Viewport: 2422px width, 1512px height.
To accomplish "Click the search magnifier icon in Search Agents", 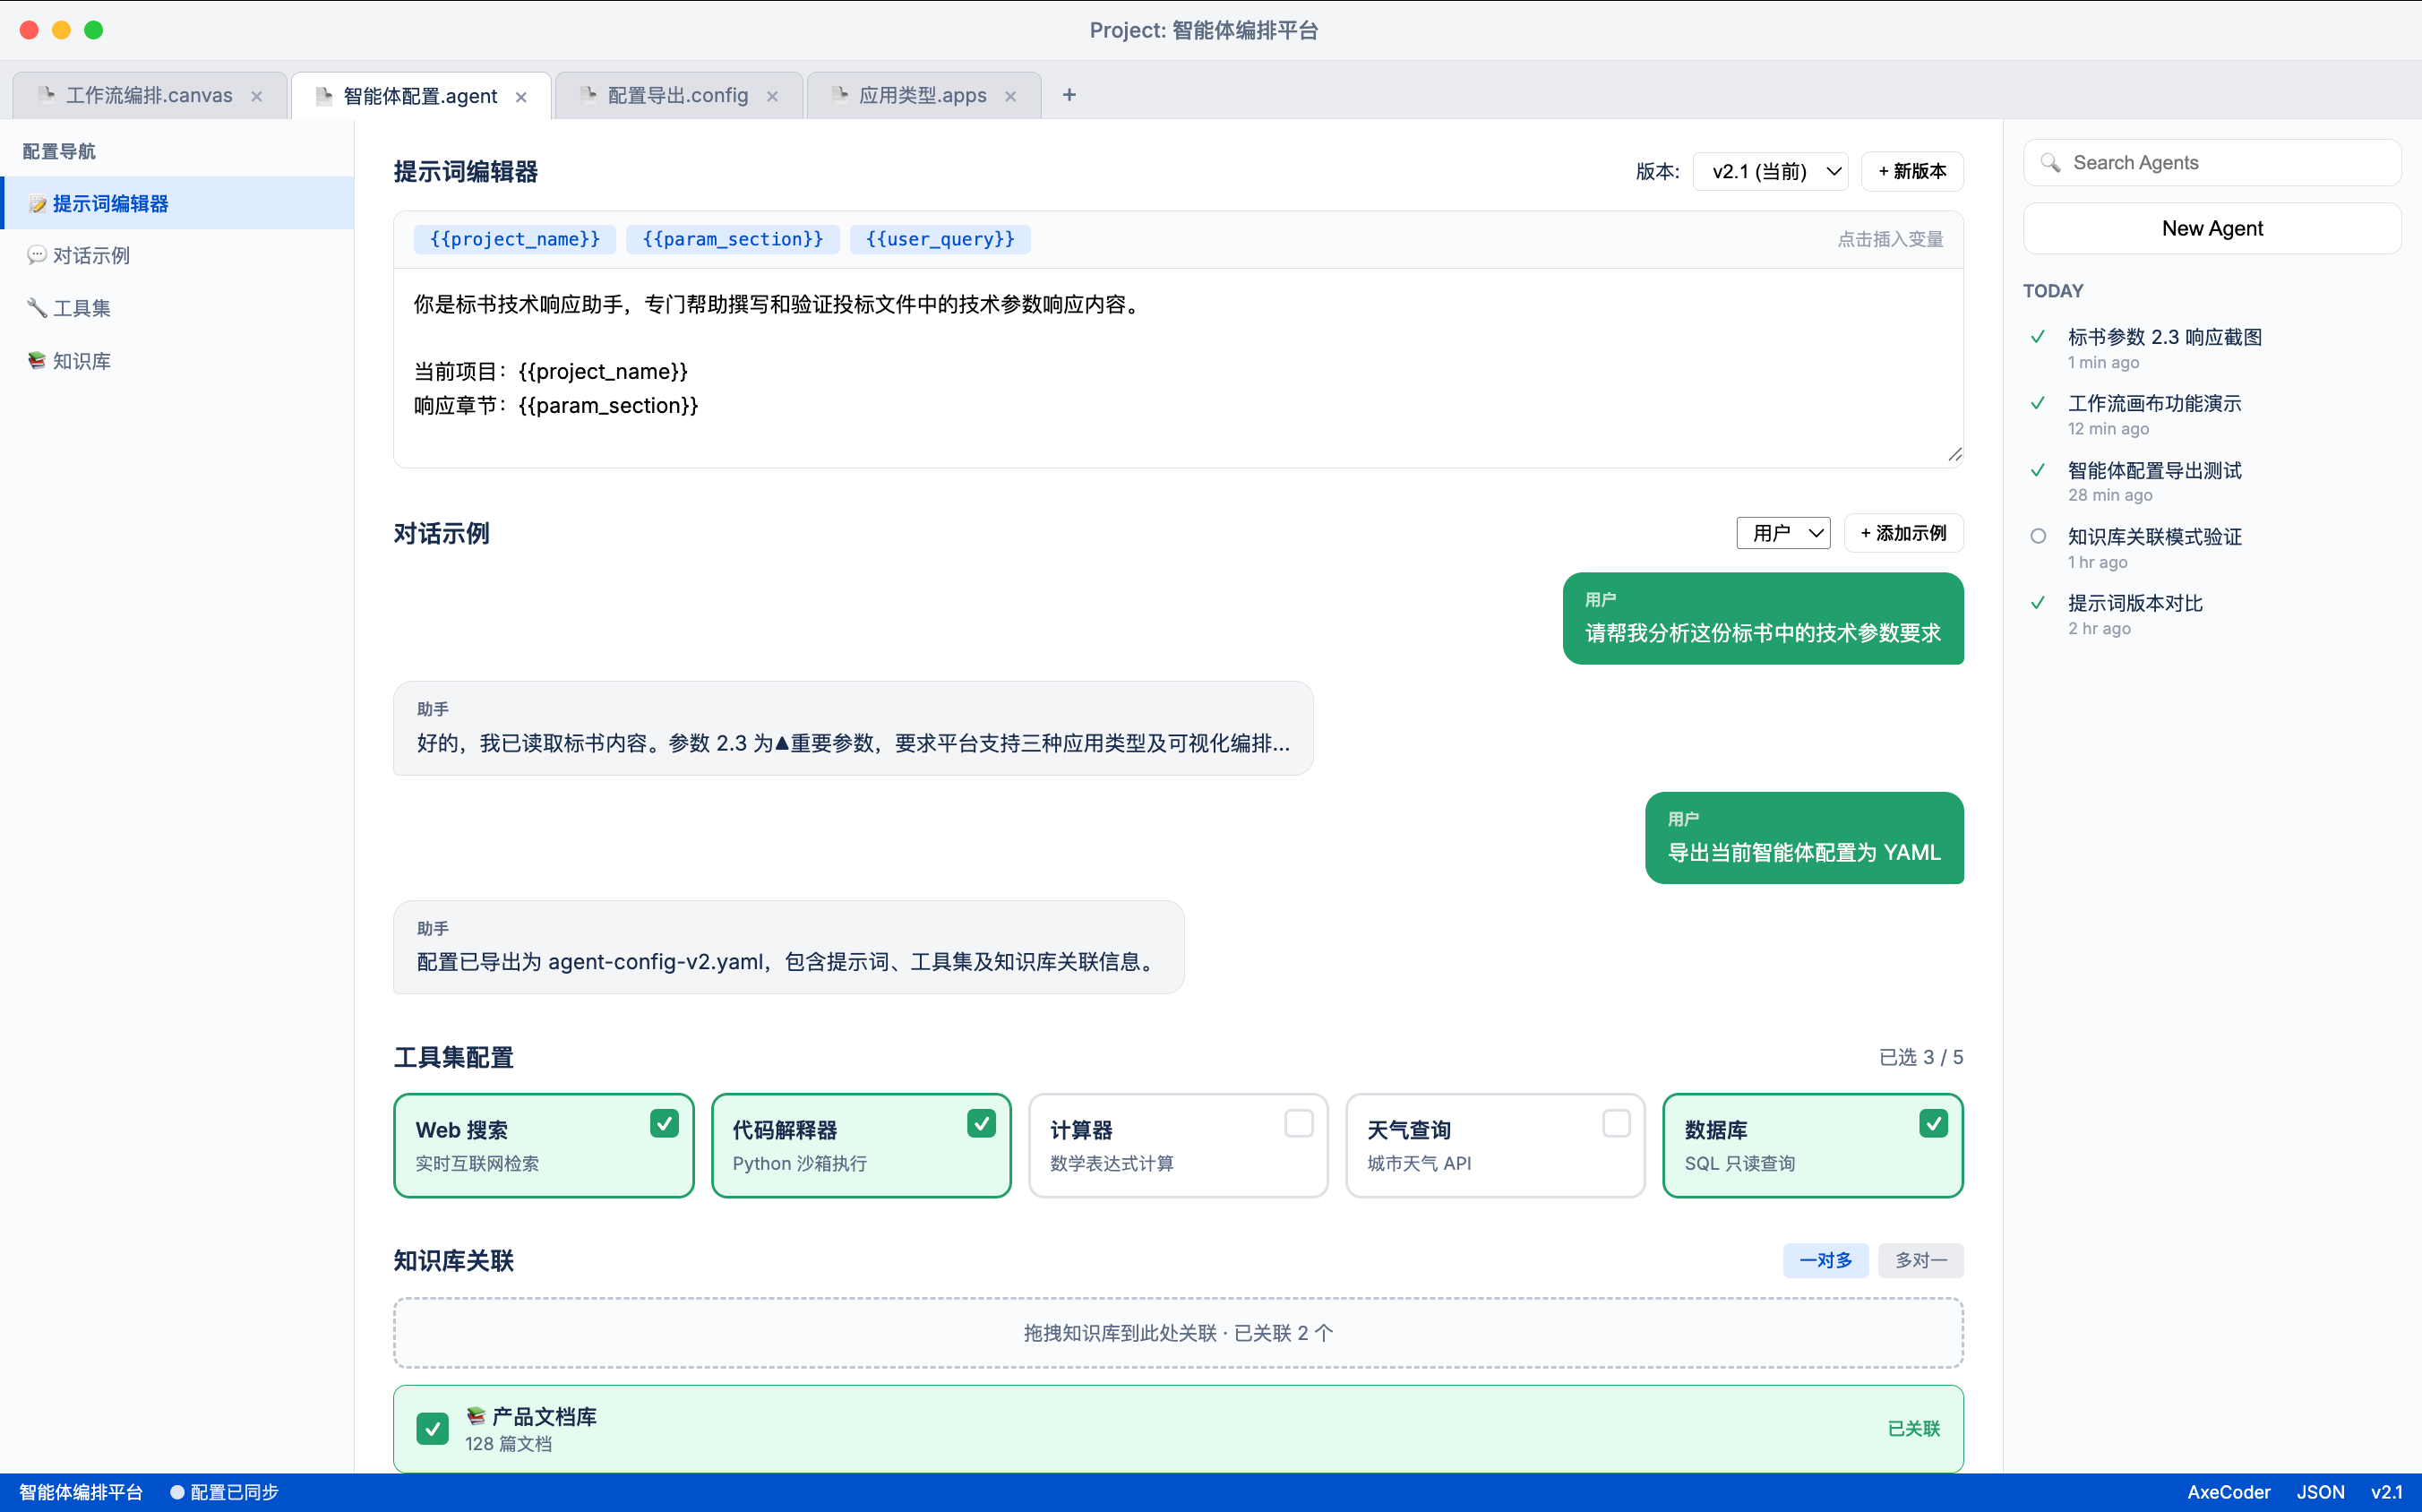I will 2050,163.
